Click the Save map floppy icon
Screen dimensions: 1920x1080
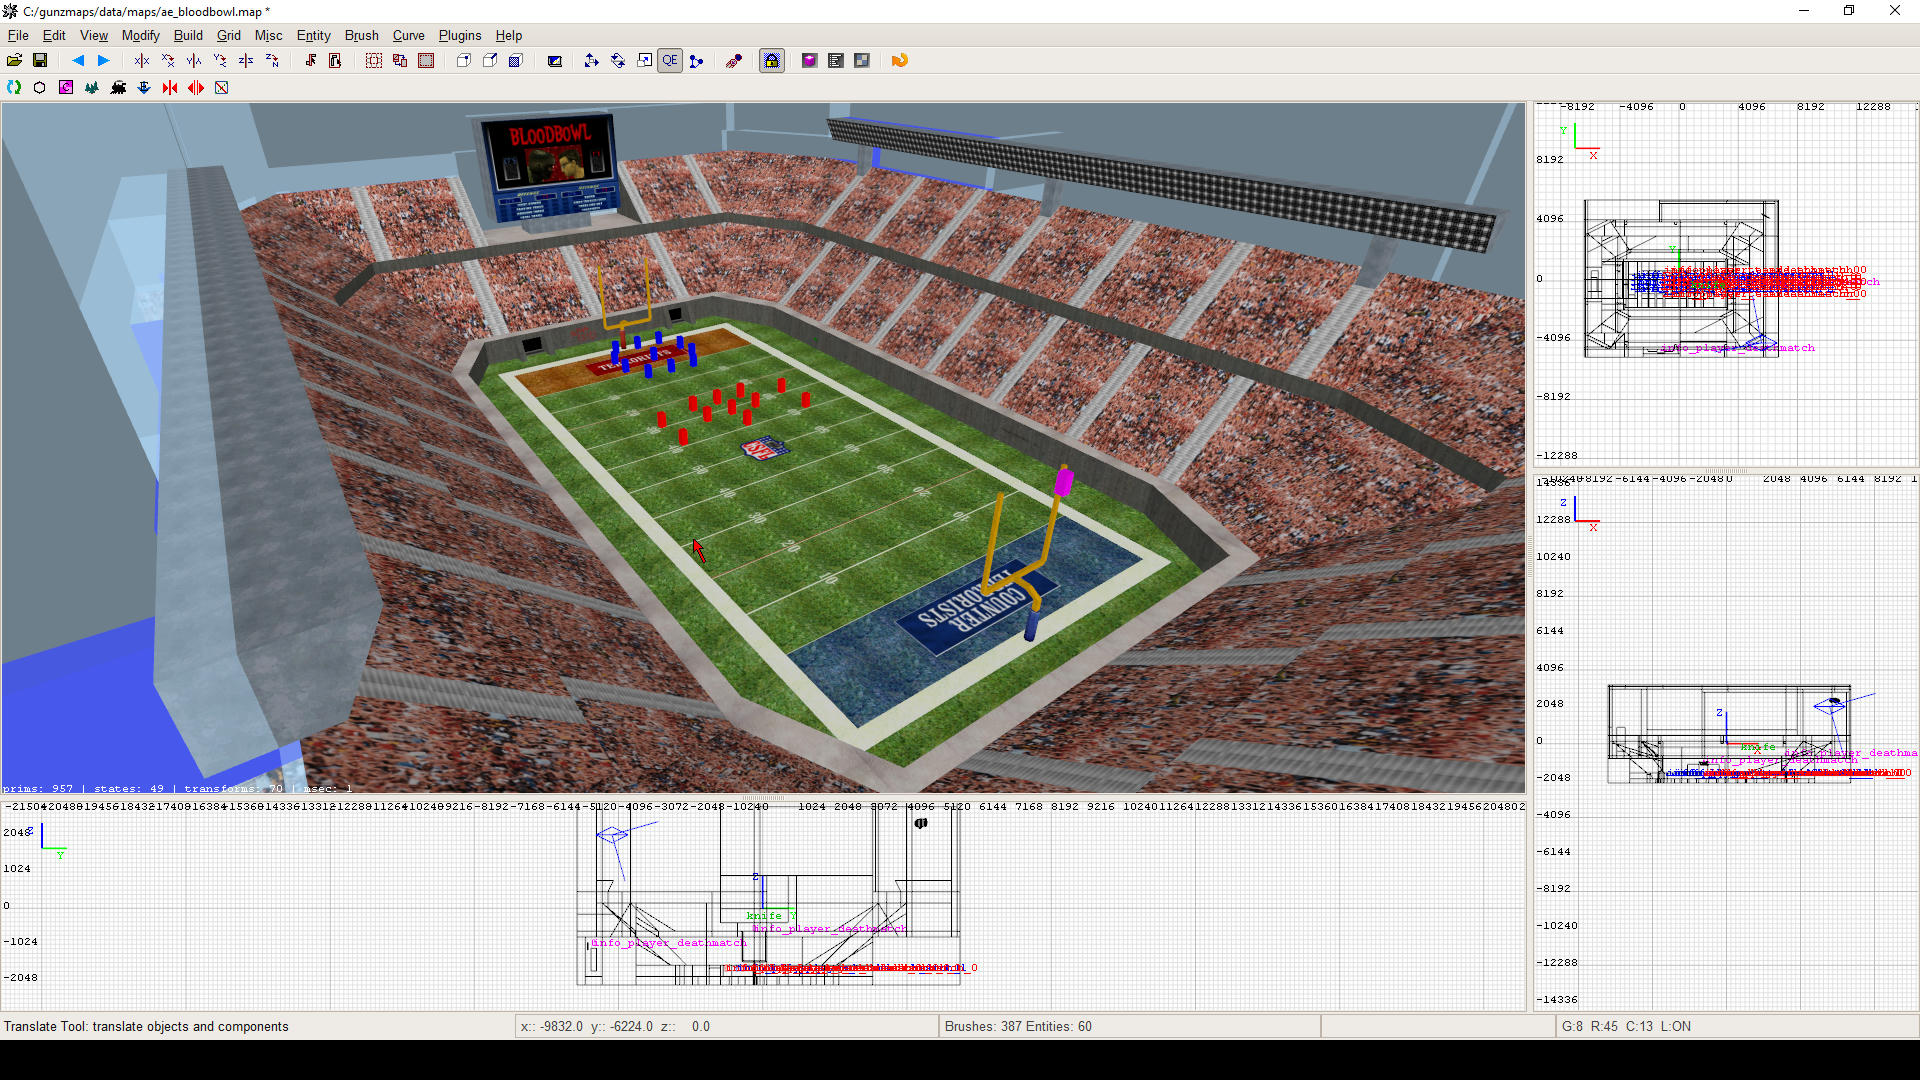40,61
